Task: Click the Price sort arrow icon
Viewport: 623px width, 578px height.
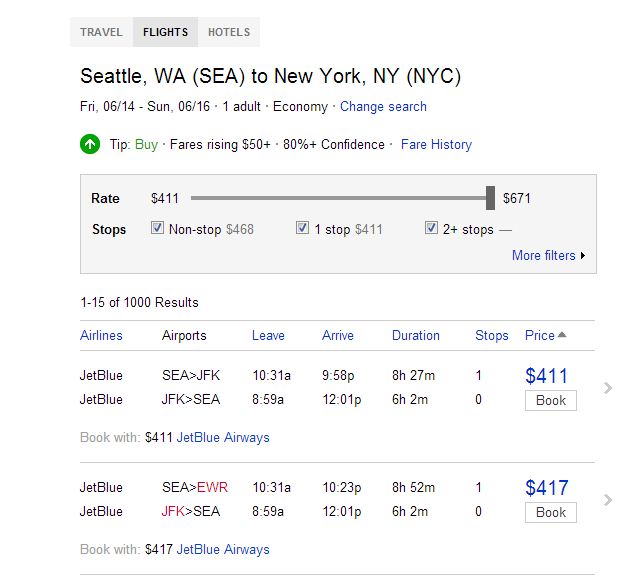Action: [x=562, y=335]
